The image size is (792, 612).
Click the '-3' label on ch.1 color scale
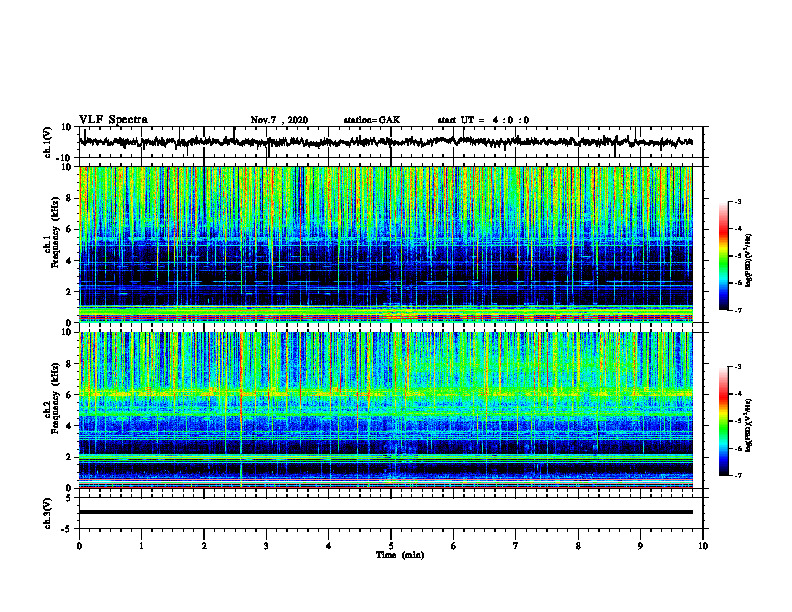click(x=738, y=201)
